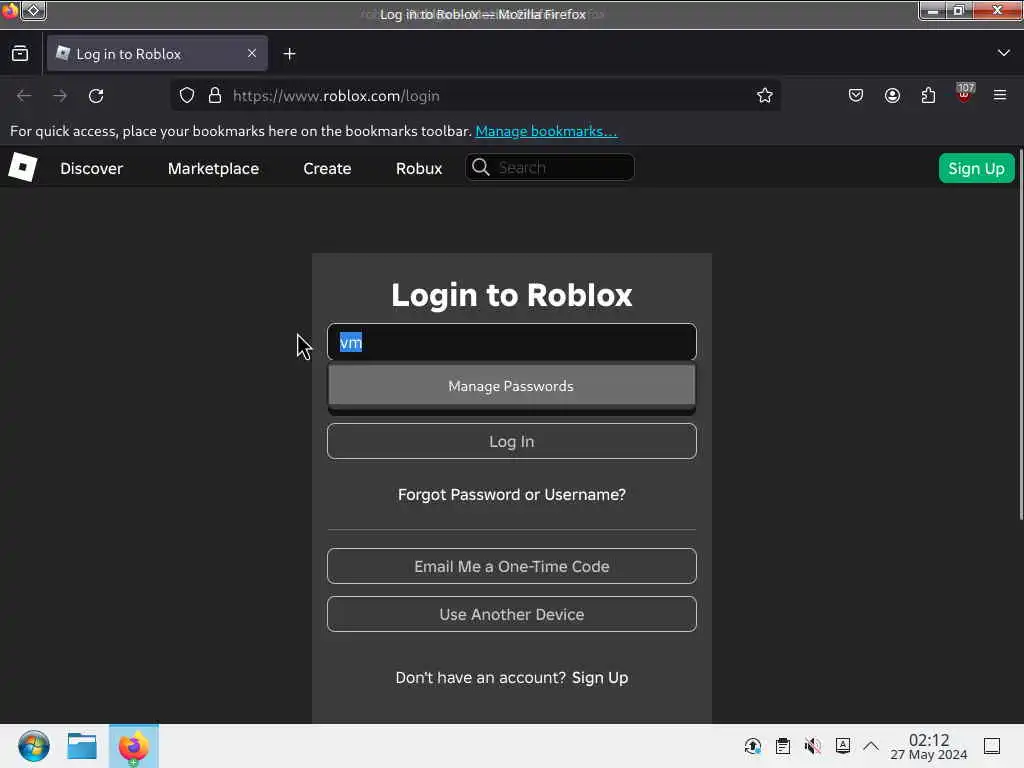Screen dimensions: 1024x768
Task: Click the muted volume tray icon
Action: (812, 746)
